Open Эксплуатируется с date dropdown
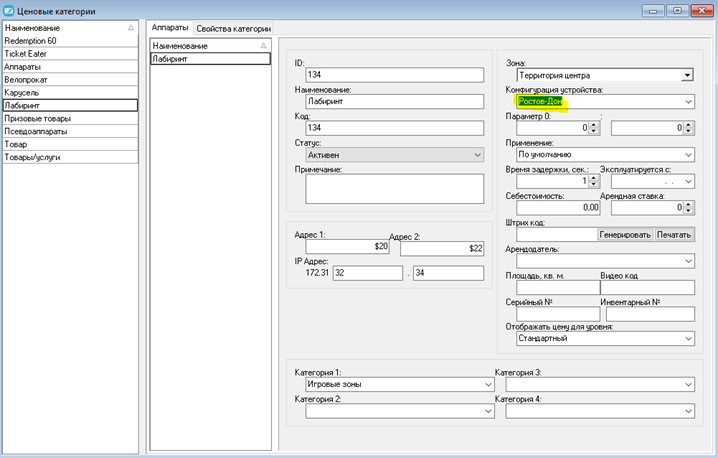The width and height of the screenshot is (718, 458). 688,181
